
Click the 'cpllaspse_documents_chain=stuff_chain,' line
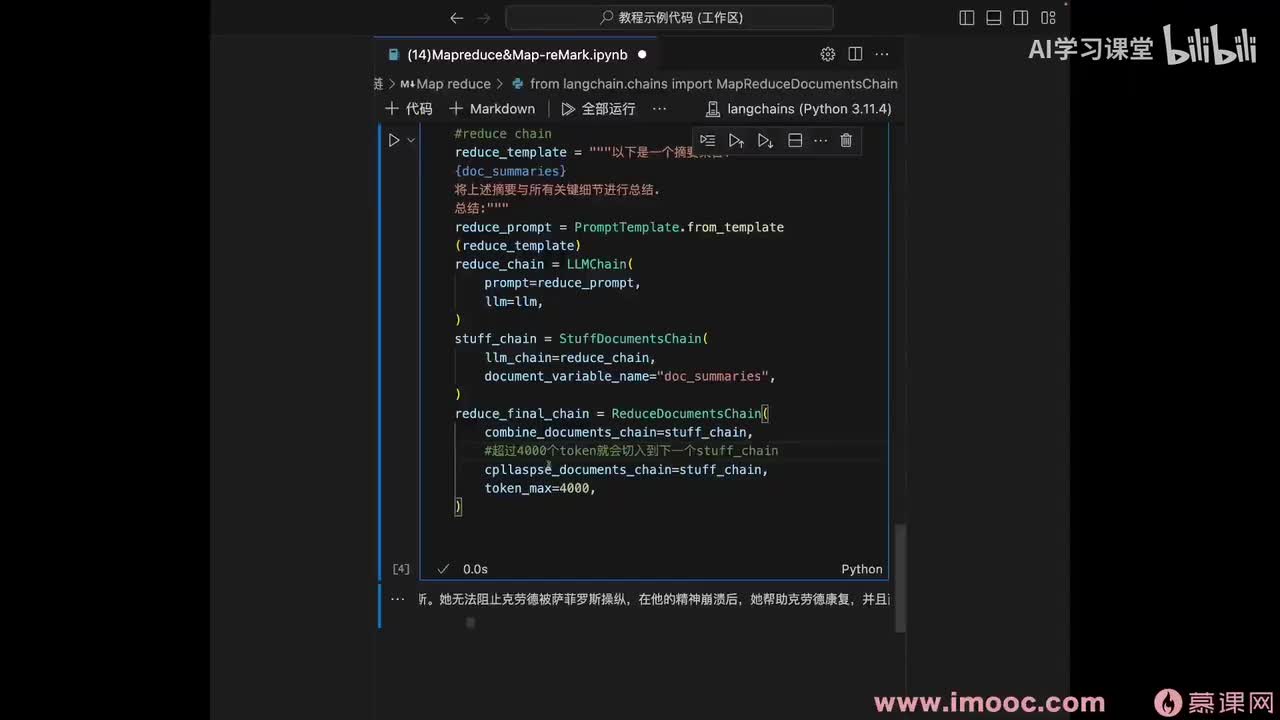(626, 469)
